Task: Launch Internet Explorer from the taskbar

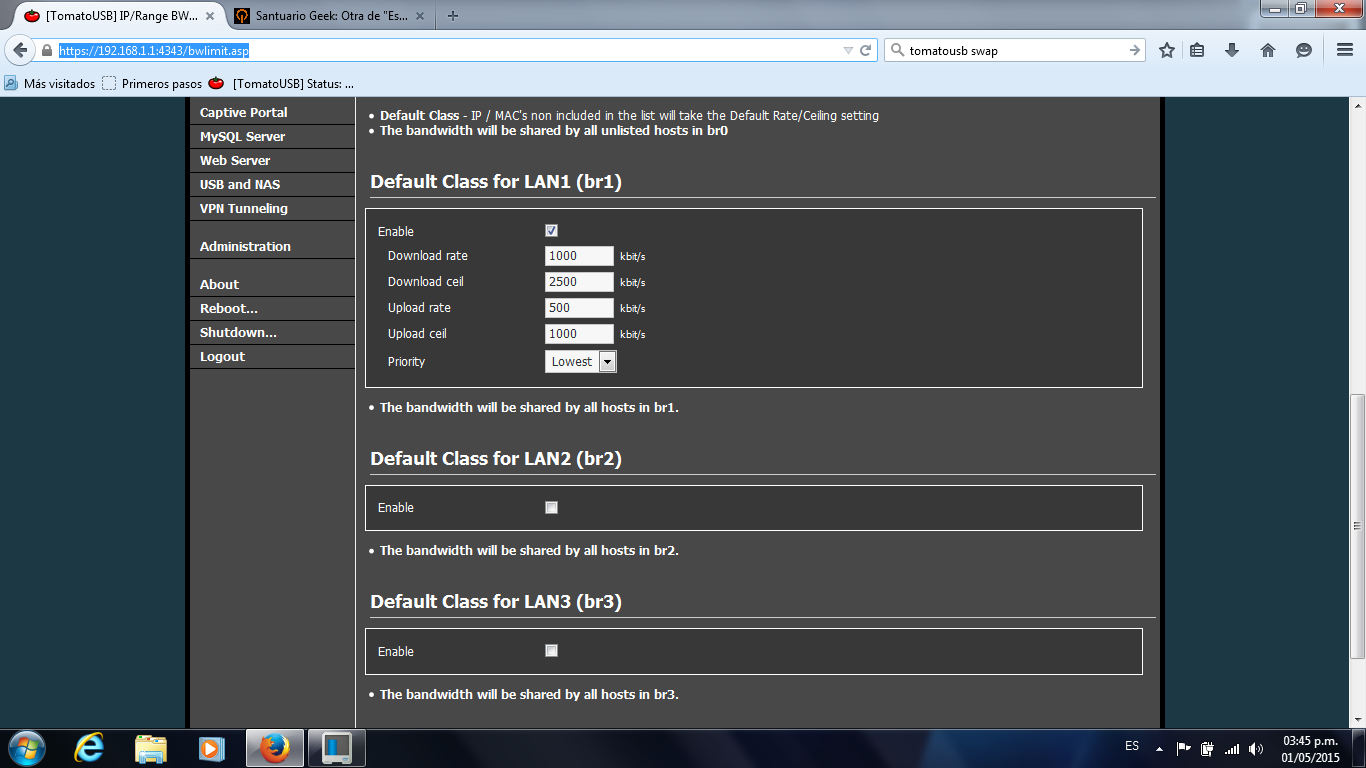Action: coord(90,747)
